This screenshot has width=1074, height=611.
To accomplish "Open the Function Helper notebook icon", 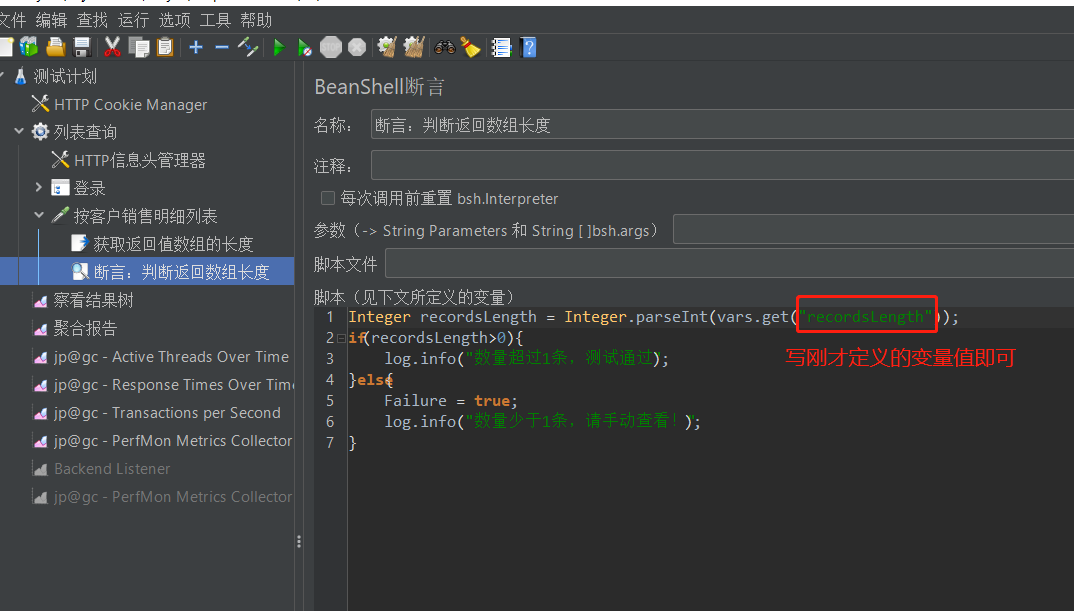I will (501, 47).
